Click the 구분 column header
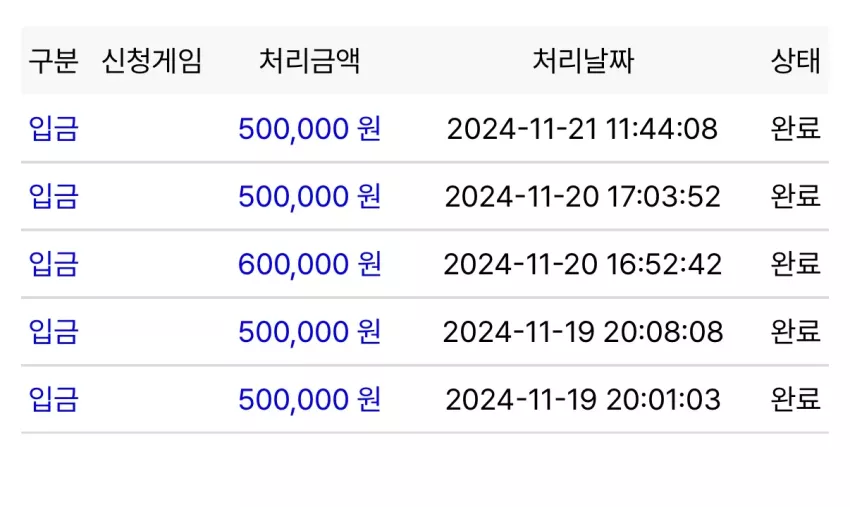 pos(54,61)
